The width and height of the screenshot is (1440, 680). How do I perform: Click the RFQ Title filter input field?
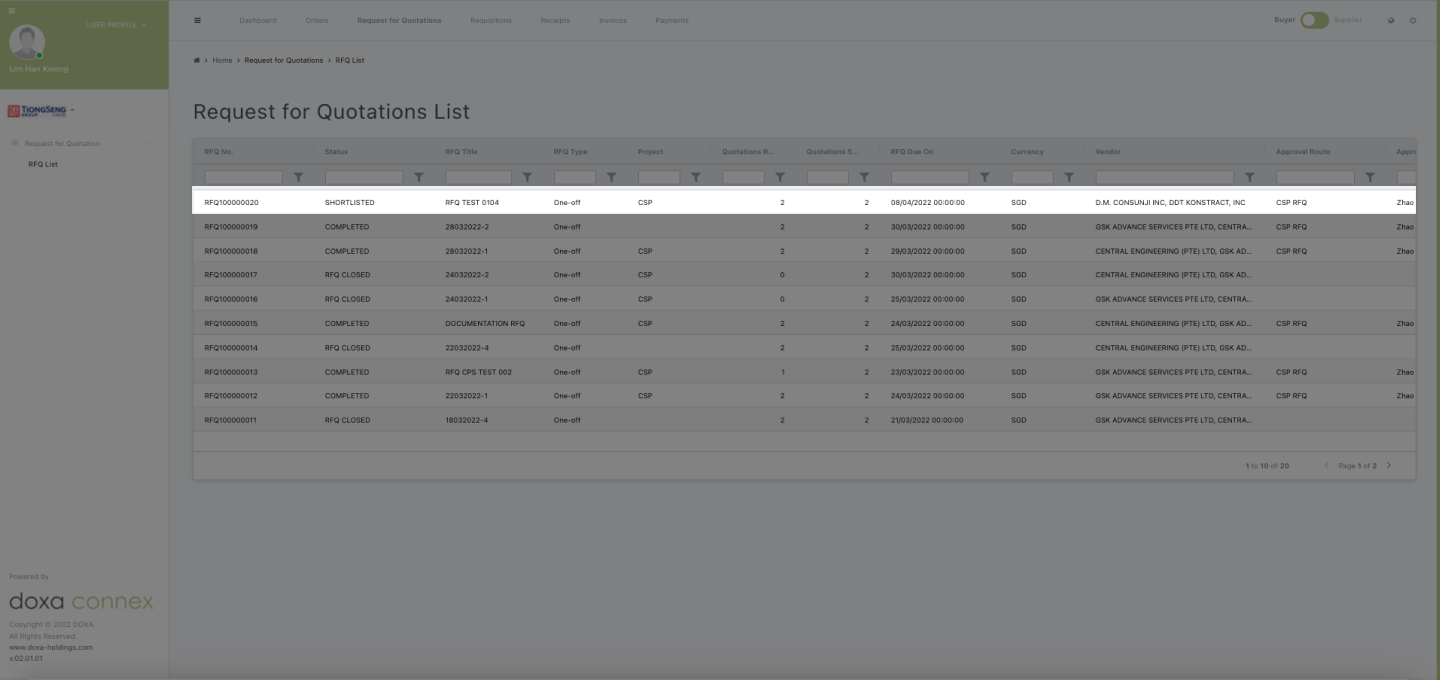pyautogui.click(x=478, y=177)
